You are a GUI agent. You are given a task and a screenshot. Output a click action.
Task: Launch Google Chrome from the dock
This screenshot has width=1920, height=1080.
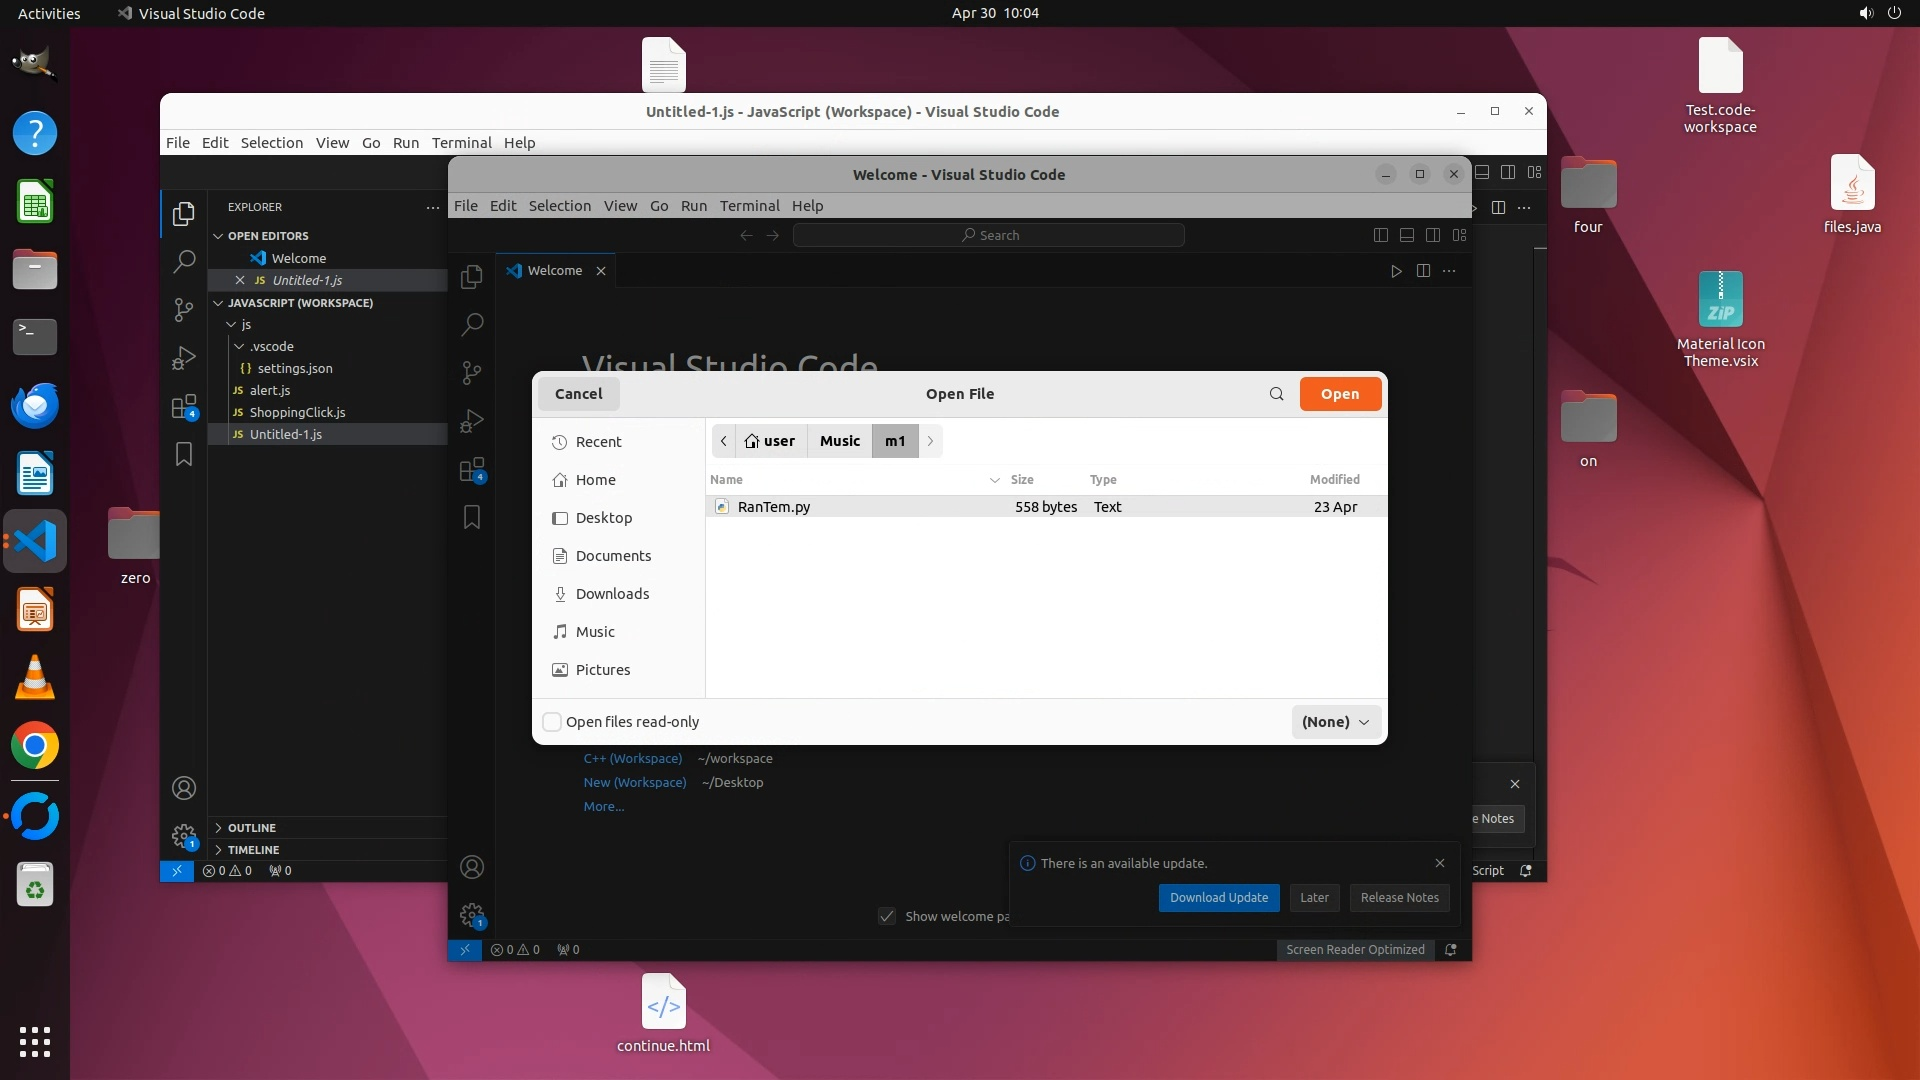[x=35, y=746]
